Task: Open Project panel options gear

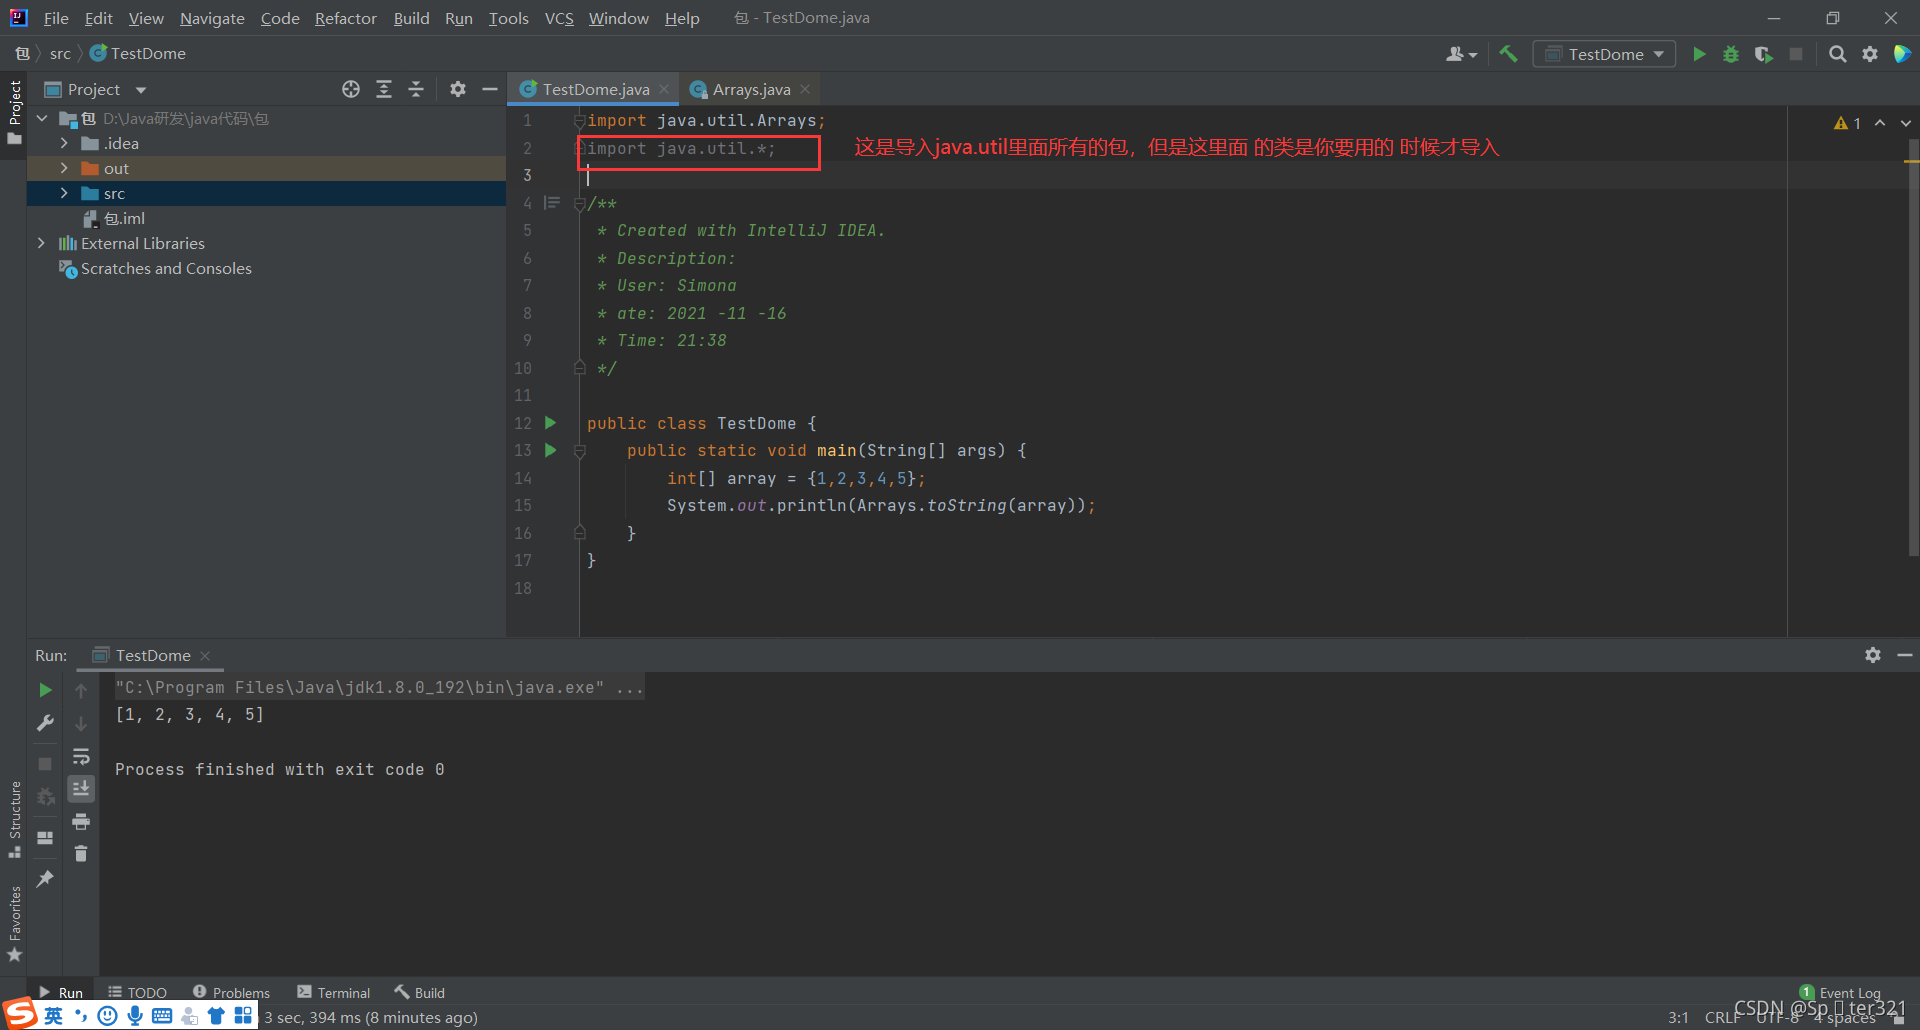Action: pos(458,89)
